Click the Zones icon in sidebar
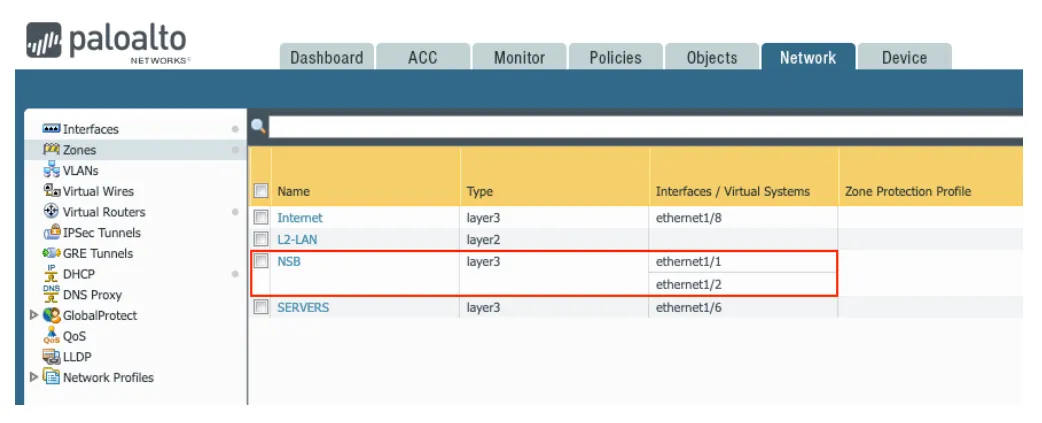Screen dimensions: 1042x423 [x=51, y=149]
